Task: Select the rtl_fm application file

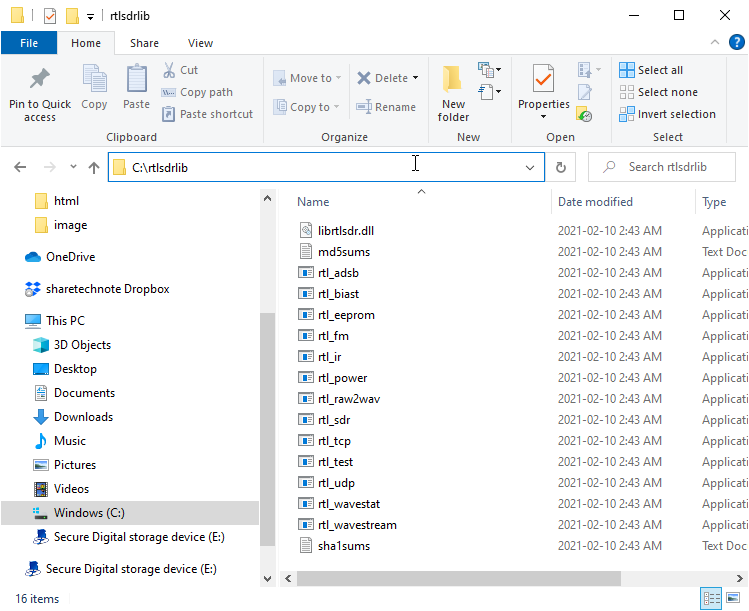Action: click(x=324, y=336)
